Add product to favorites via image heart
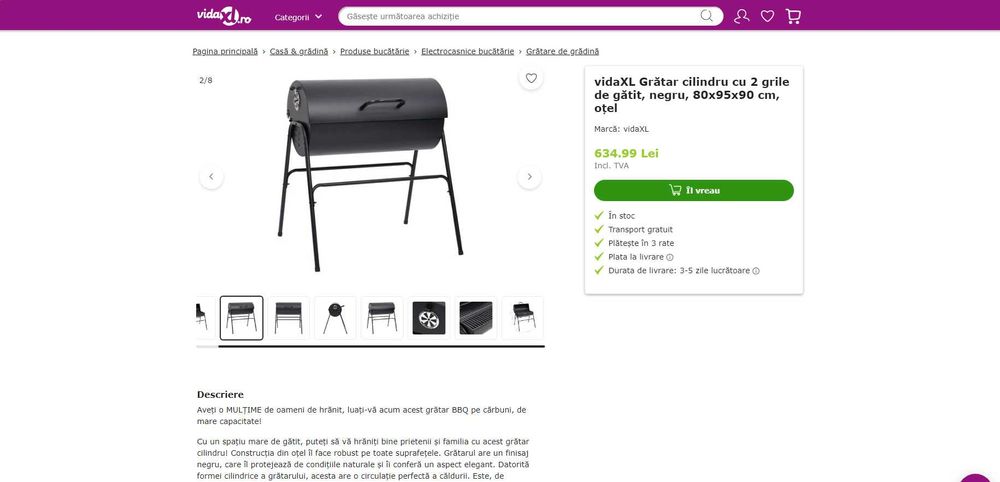The width and height of the screenshot is (1000, 482). pos(531,78)
